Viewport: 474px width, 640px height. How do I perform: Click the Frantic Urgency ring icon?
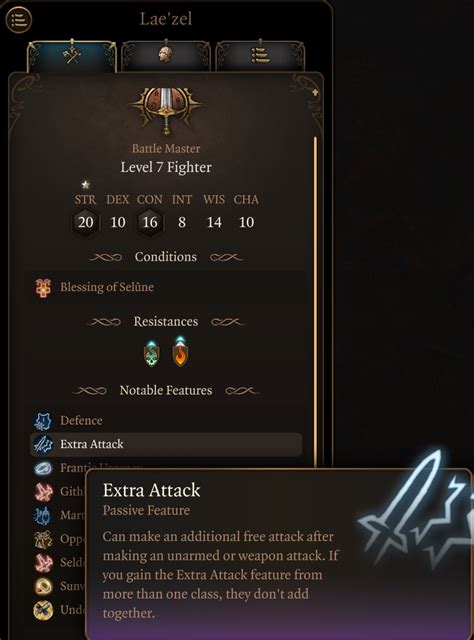(x=43, y=468)
